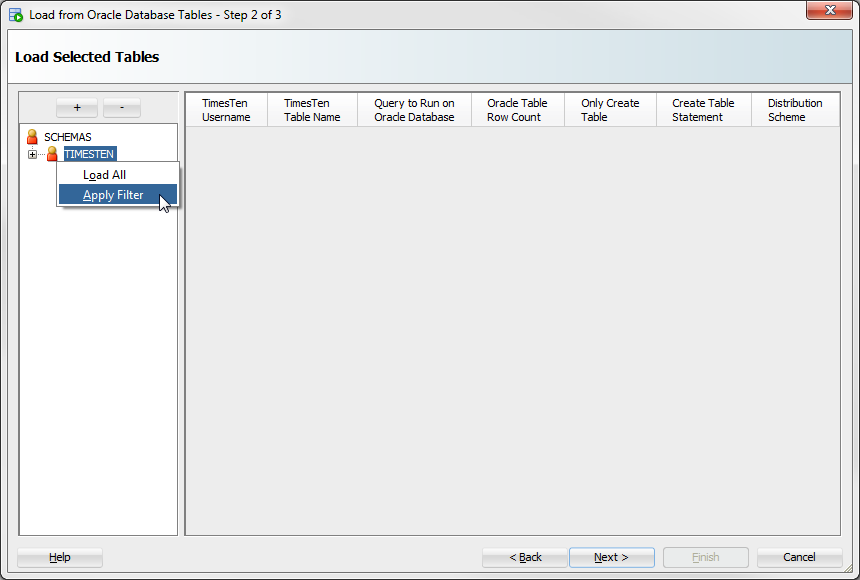Screen dimensions: 860x580
Task: Cancel the load wizard
Action: [x=799, y=557]
